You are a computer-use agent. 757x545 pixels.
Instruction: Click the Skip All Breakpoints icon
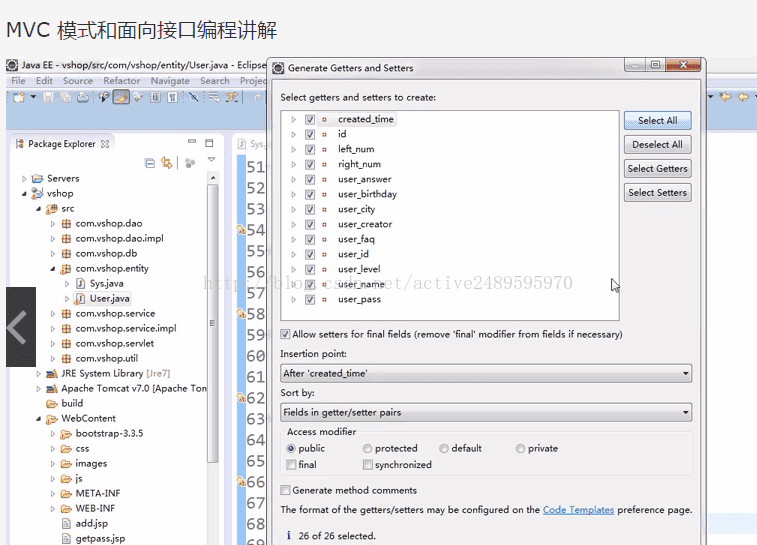[194, 97]
